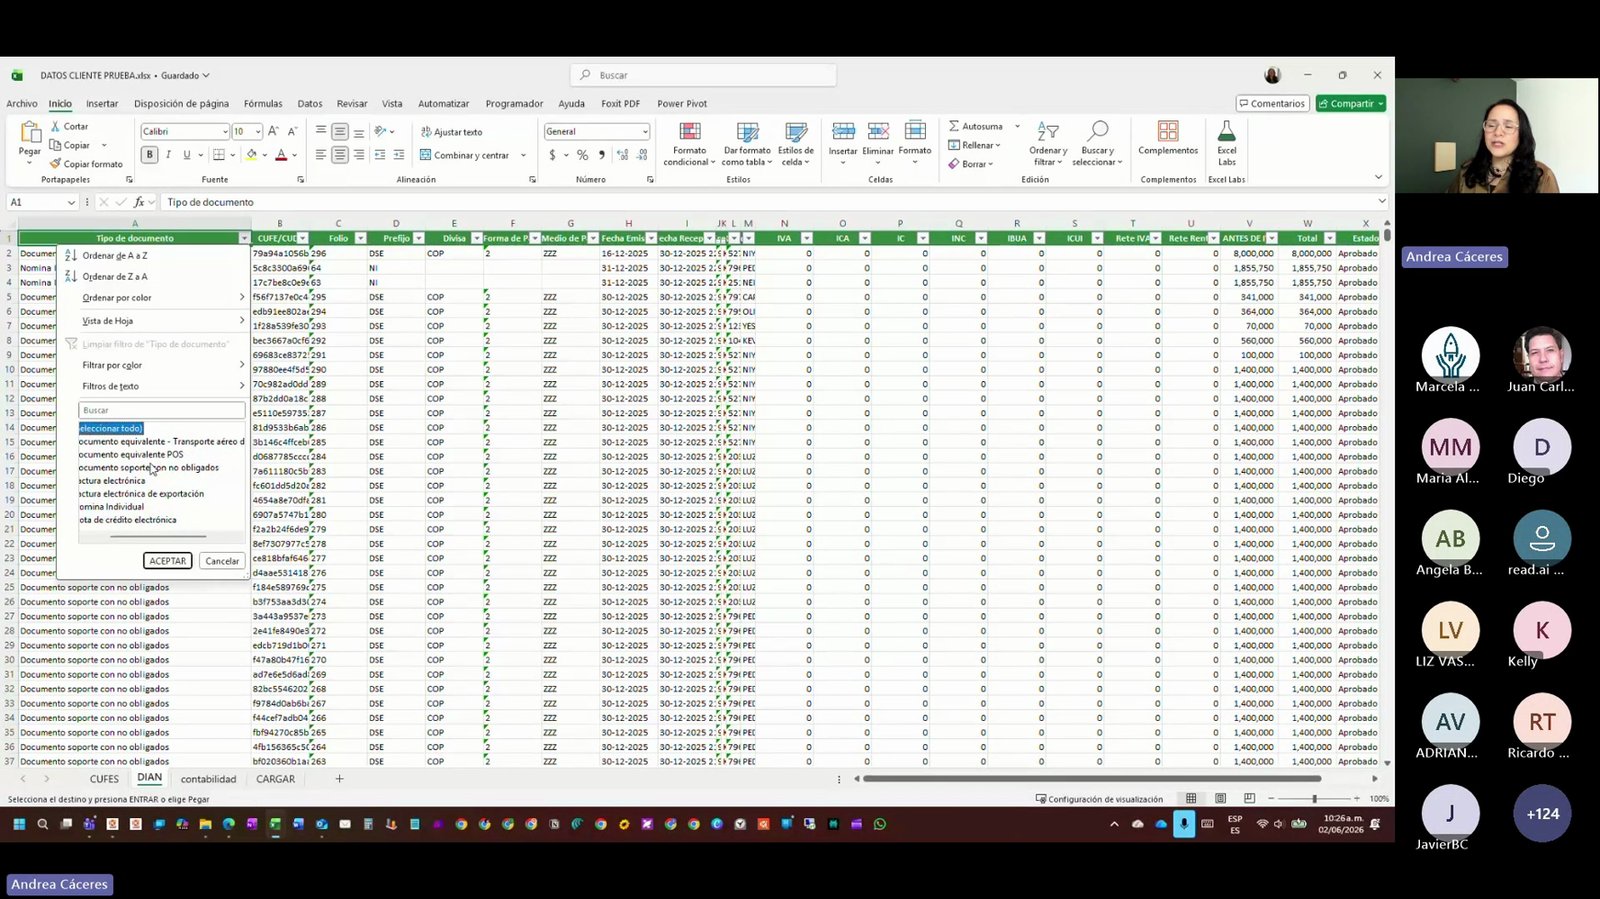The image size is (1600, 899).
Task: Click the insert function fx icon
Action: pos(138,202)
